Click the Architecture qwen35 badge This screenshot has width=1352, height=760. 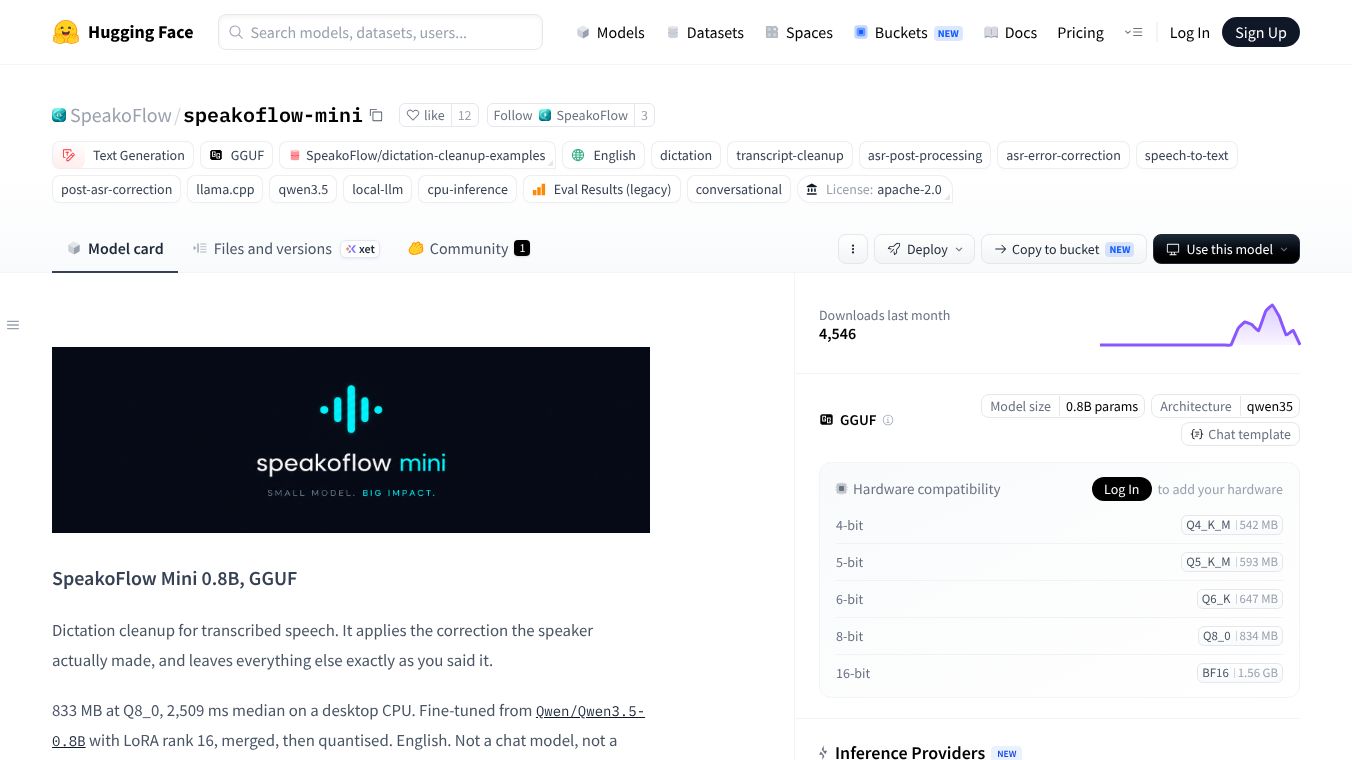coord(1226,406)
